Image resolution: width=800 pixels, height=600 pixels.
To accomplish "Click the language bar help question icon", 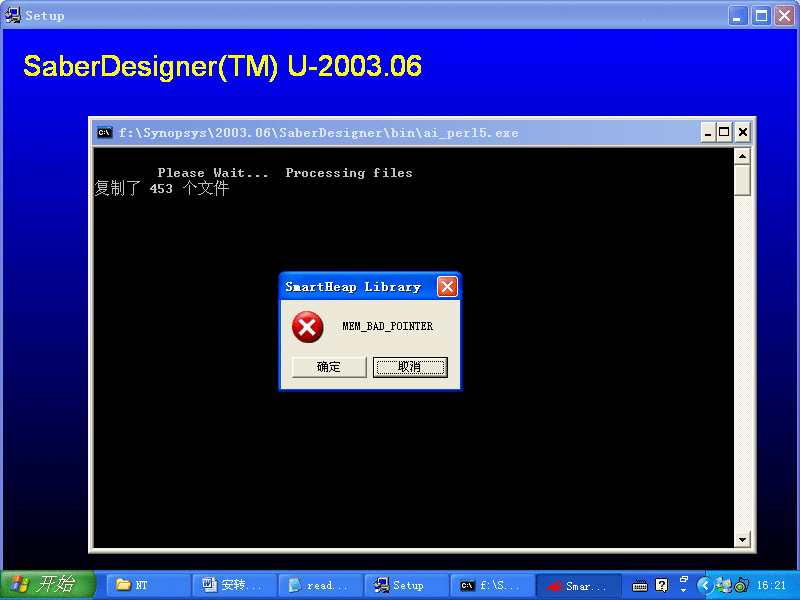I will click(x=661, y=585).
